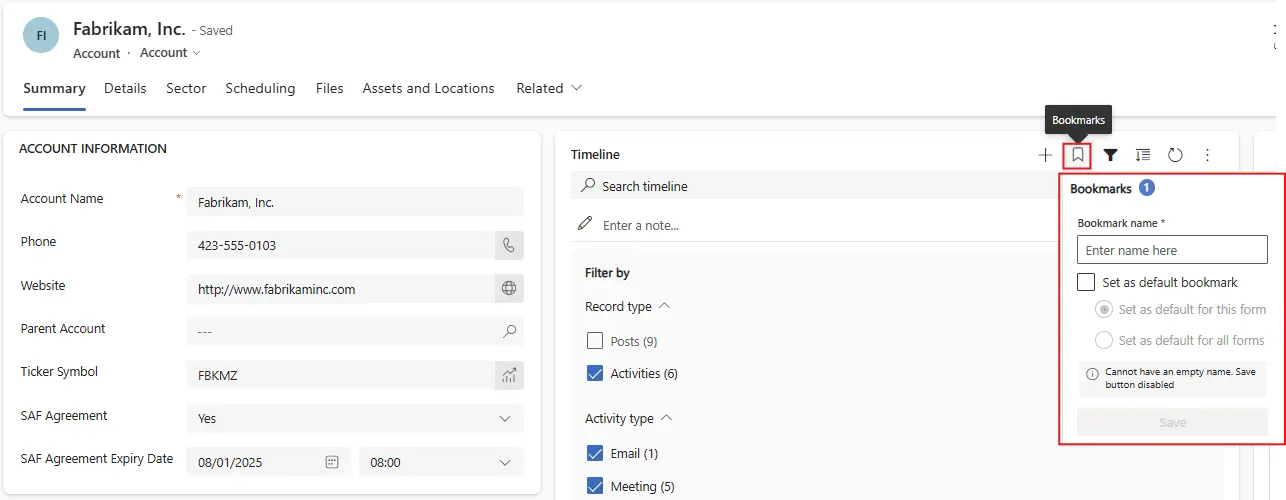The image size is (1286, 500).
Task: Collapse the Record type filter section
Action: 665,306
